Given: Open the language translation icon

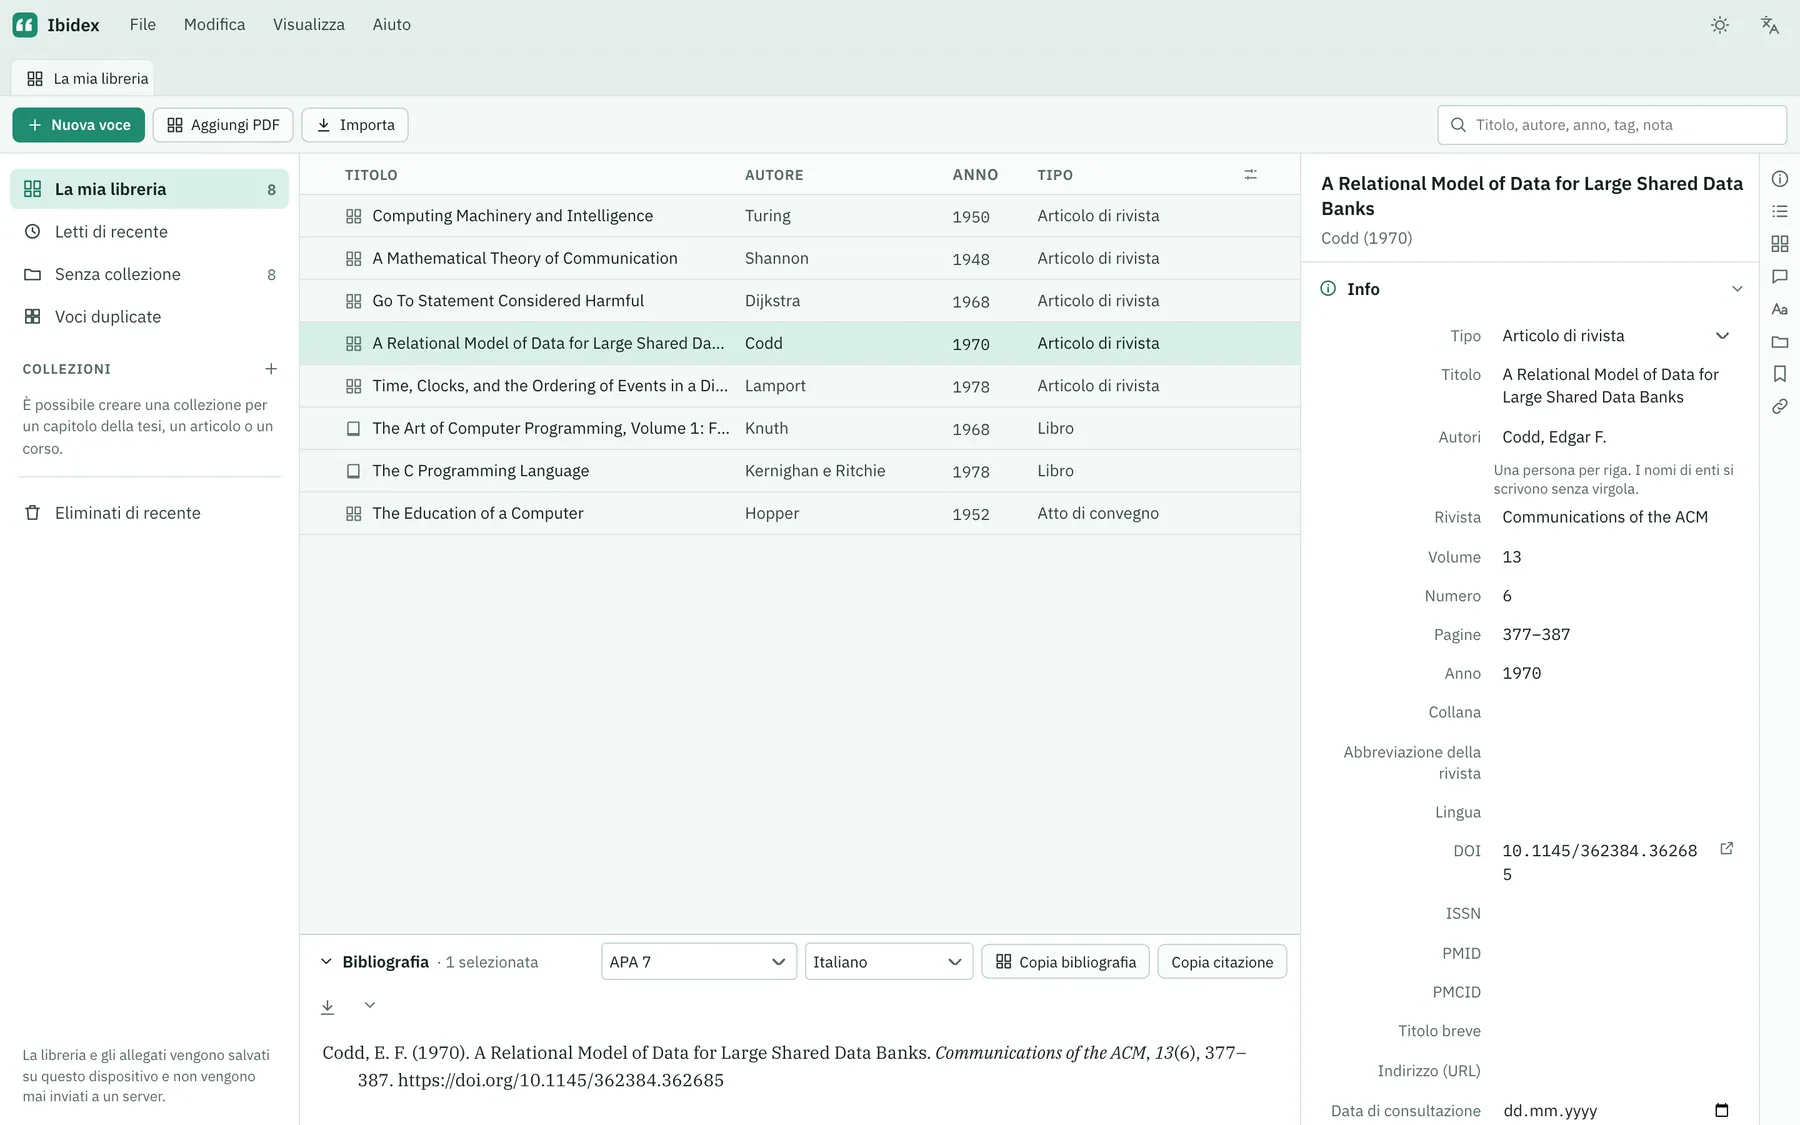Looking at the screenshot, I should (1769, 25).
